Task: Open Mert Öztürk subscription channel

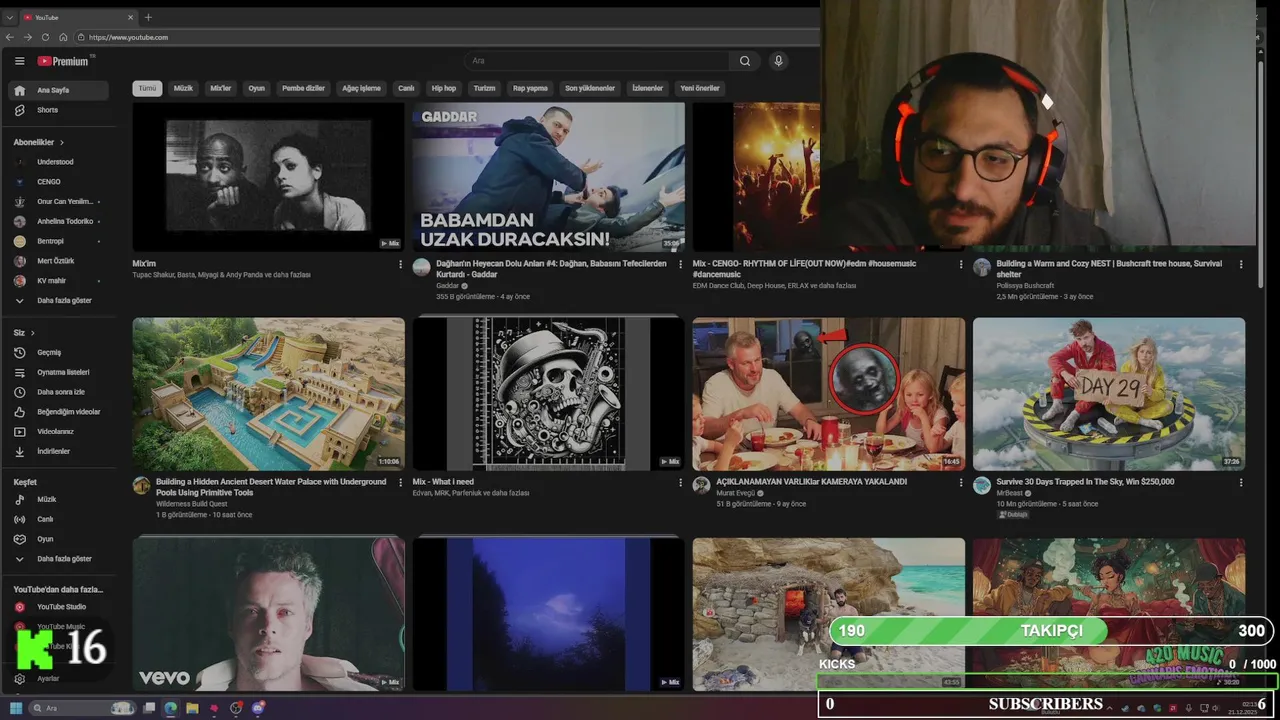Action: point(60,261)
